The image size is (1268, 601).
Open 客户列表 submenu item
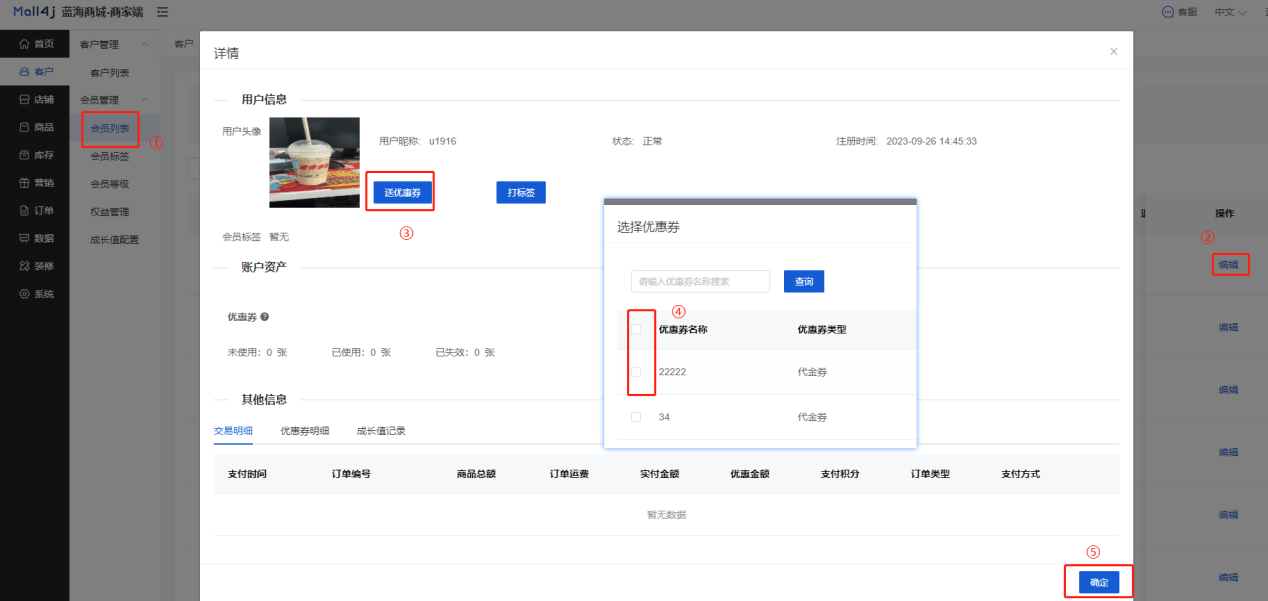110,73
